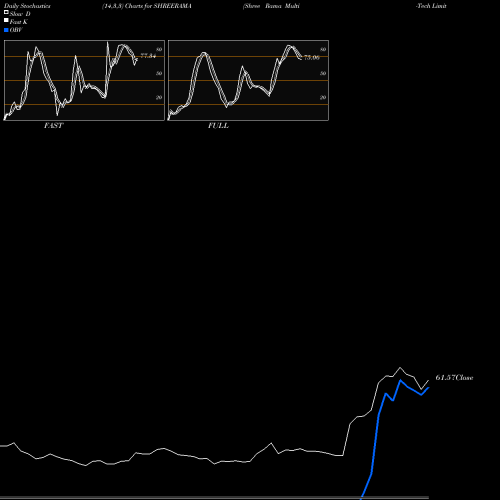Click the 80 level label in FULL chart

pos(323,50)
